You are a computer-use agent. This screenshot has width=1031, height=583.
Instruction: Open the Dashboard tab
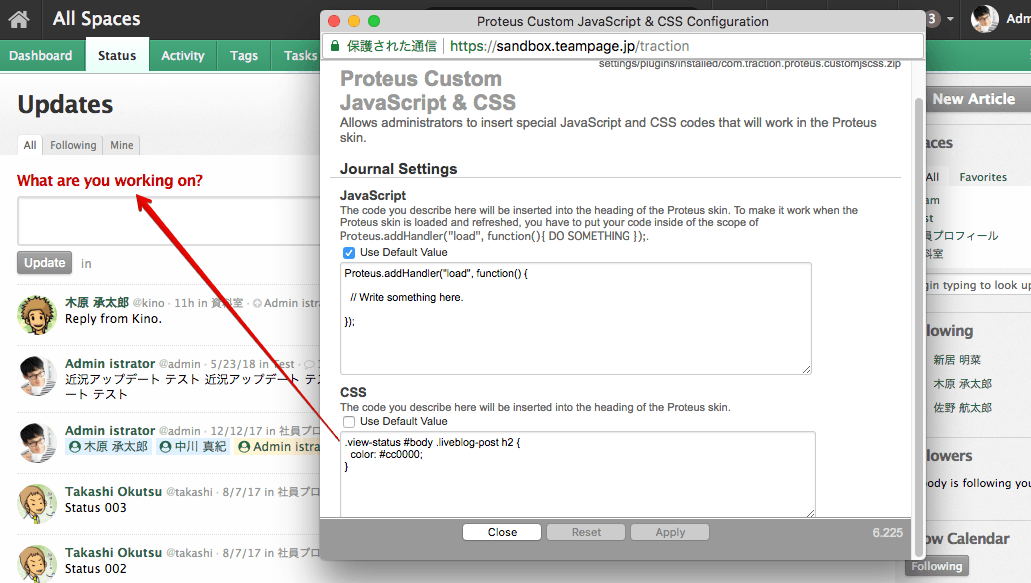pyautogui.click(x=41, y=56)
